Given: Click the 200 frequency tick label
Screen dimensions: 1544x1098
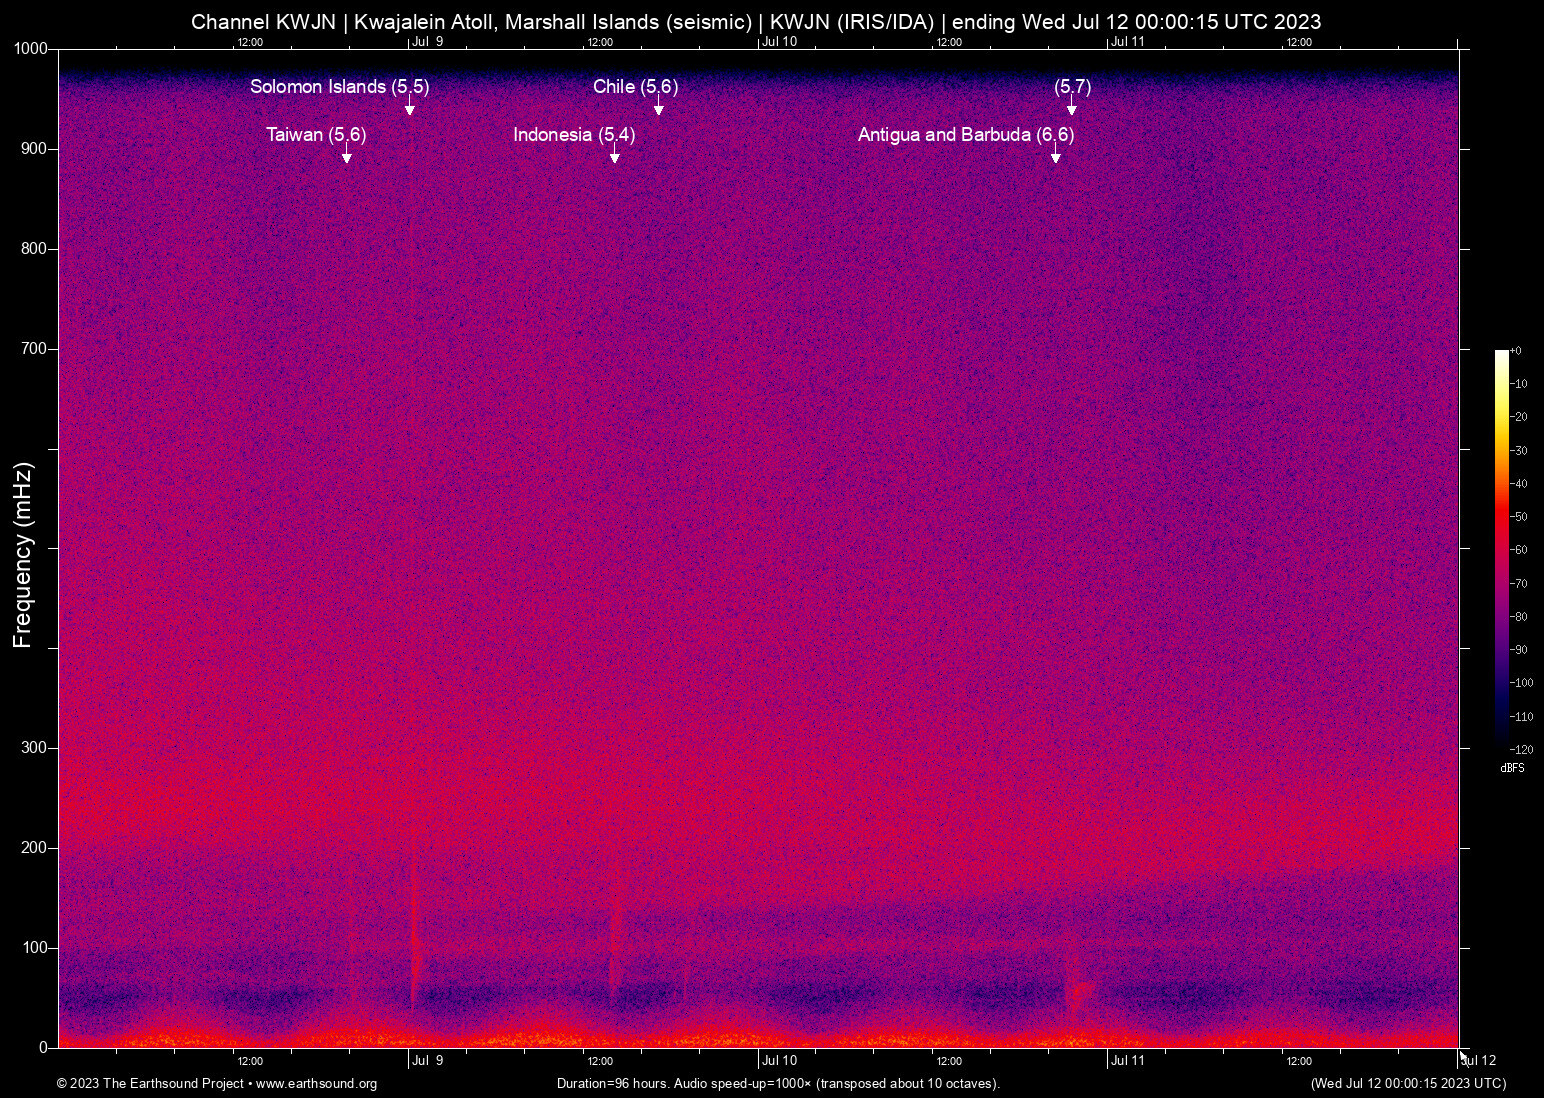Looking at the screenshot, I should tap(35, 848).
